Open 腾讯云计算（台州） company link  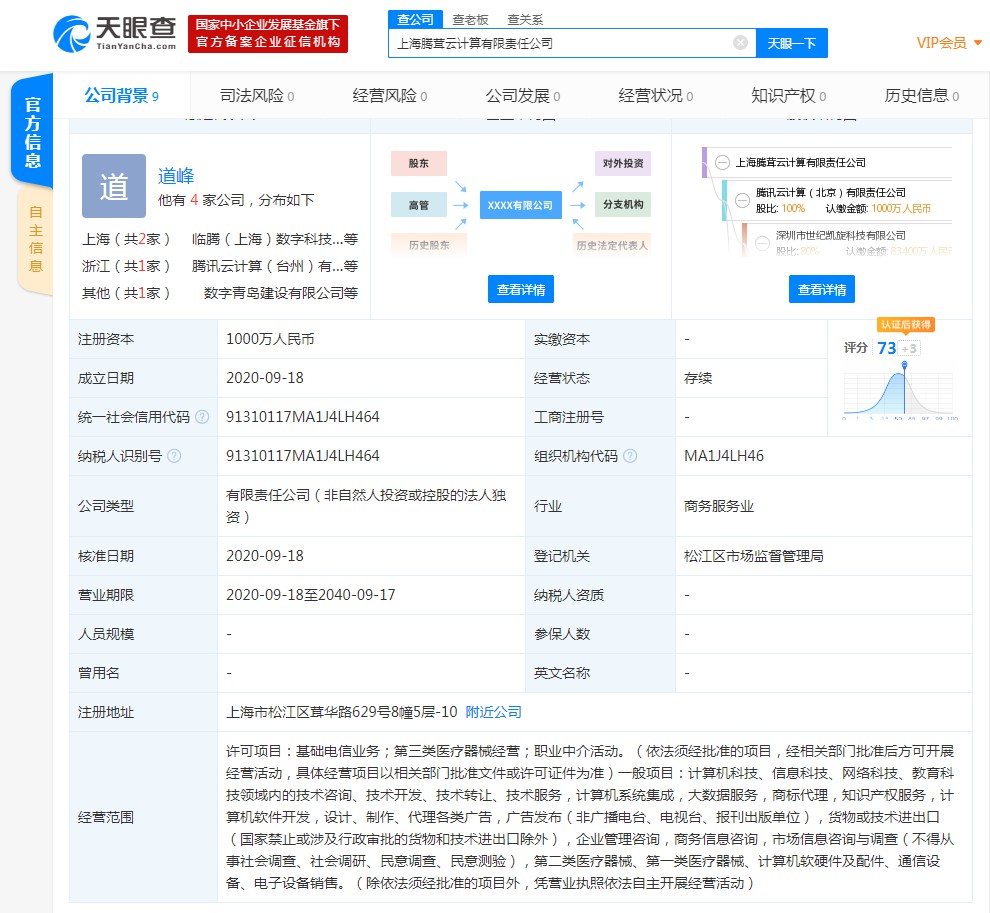click(x=275, y=266)
